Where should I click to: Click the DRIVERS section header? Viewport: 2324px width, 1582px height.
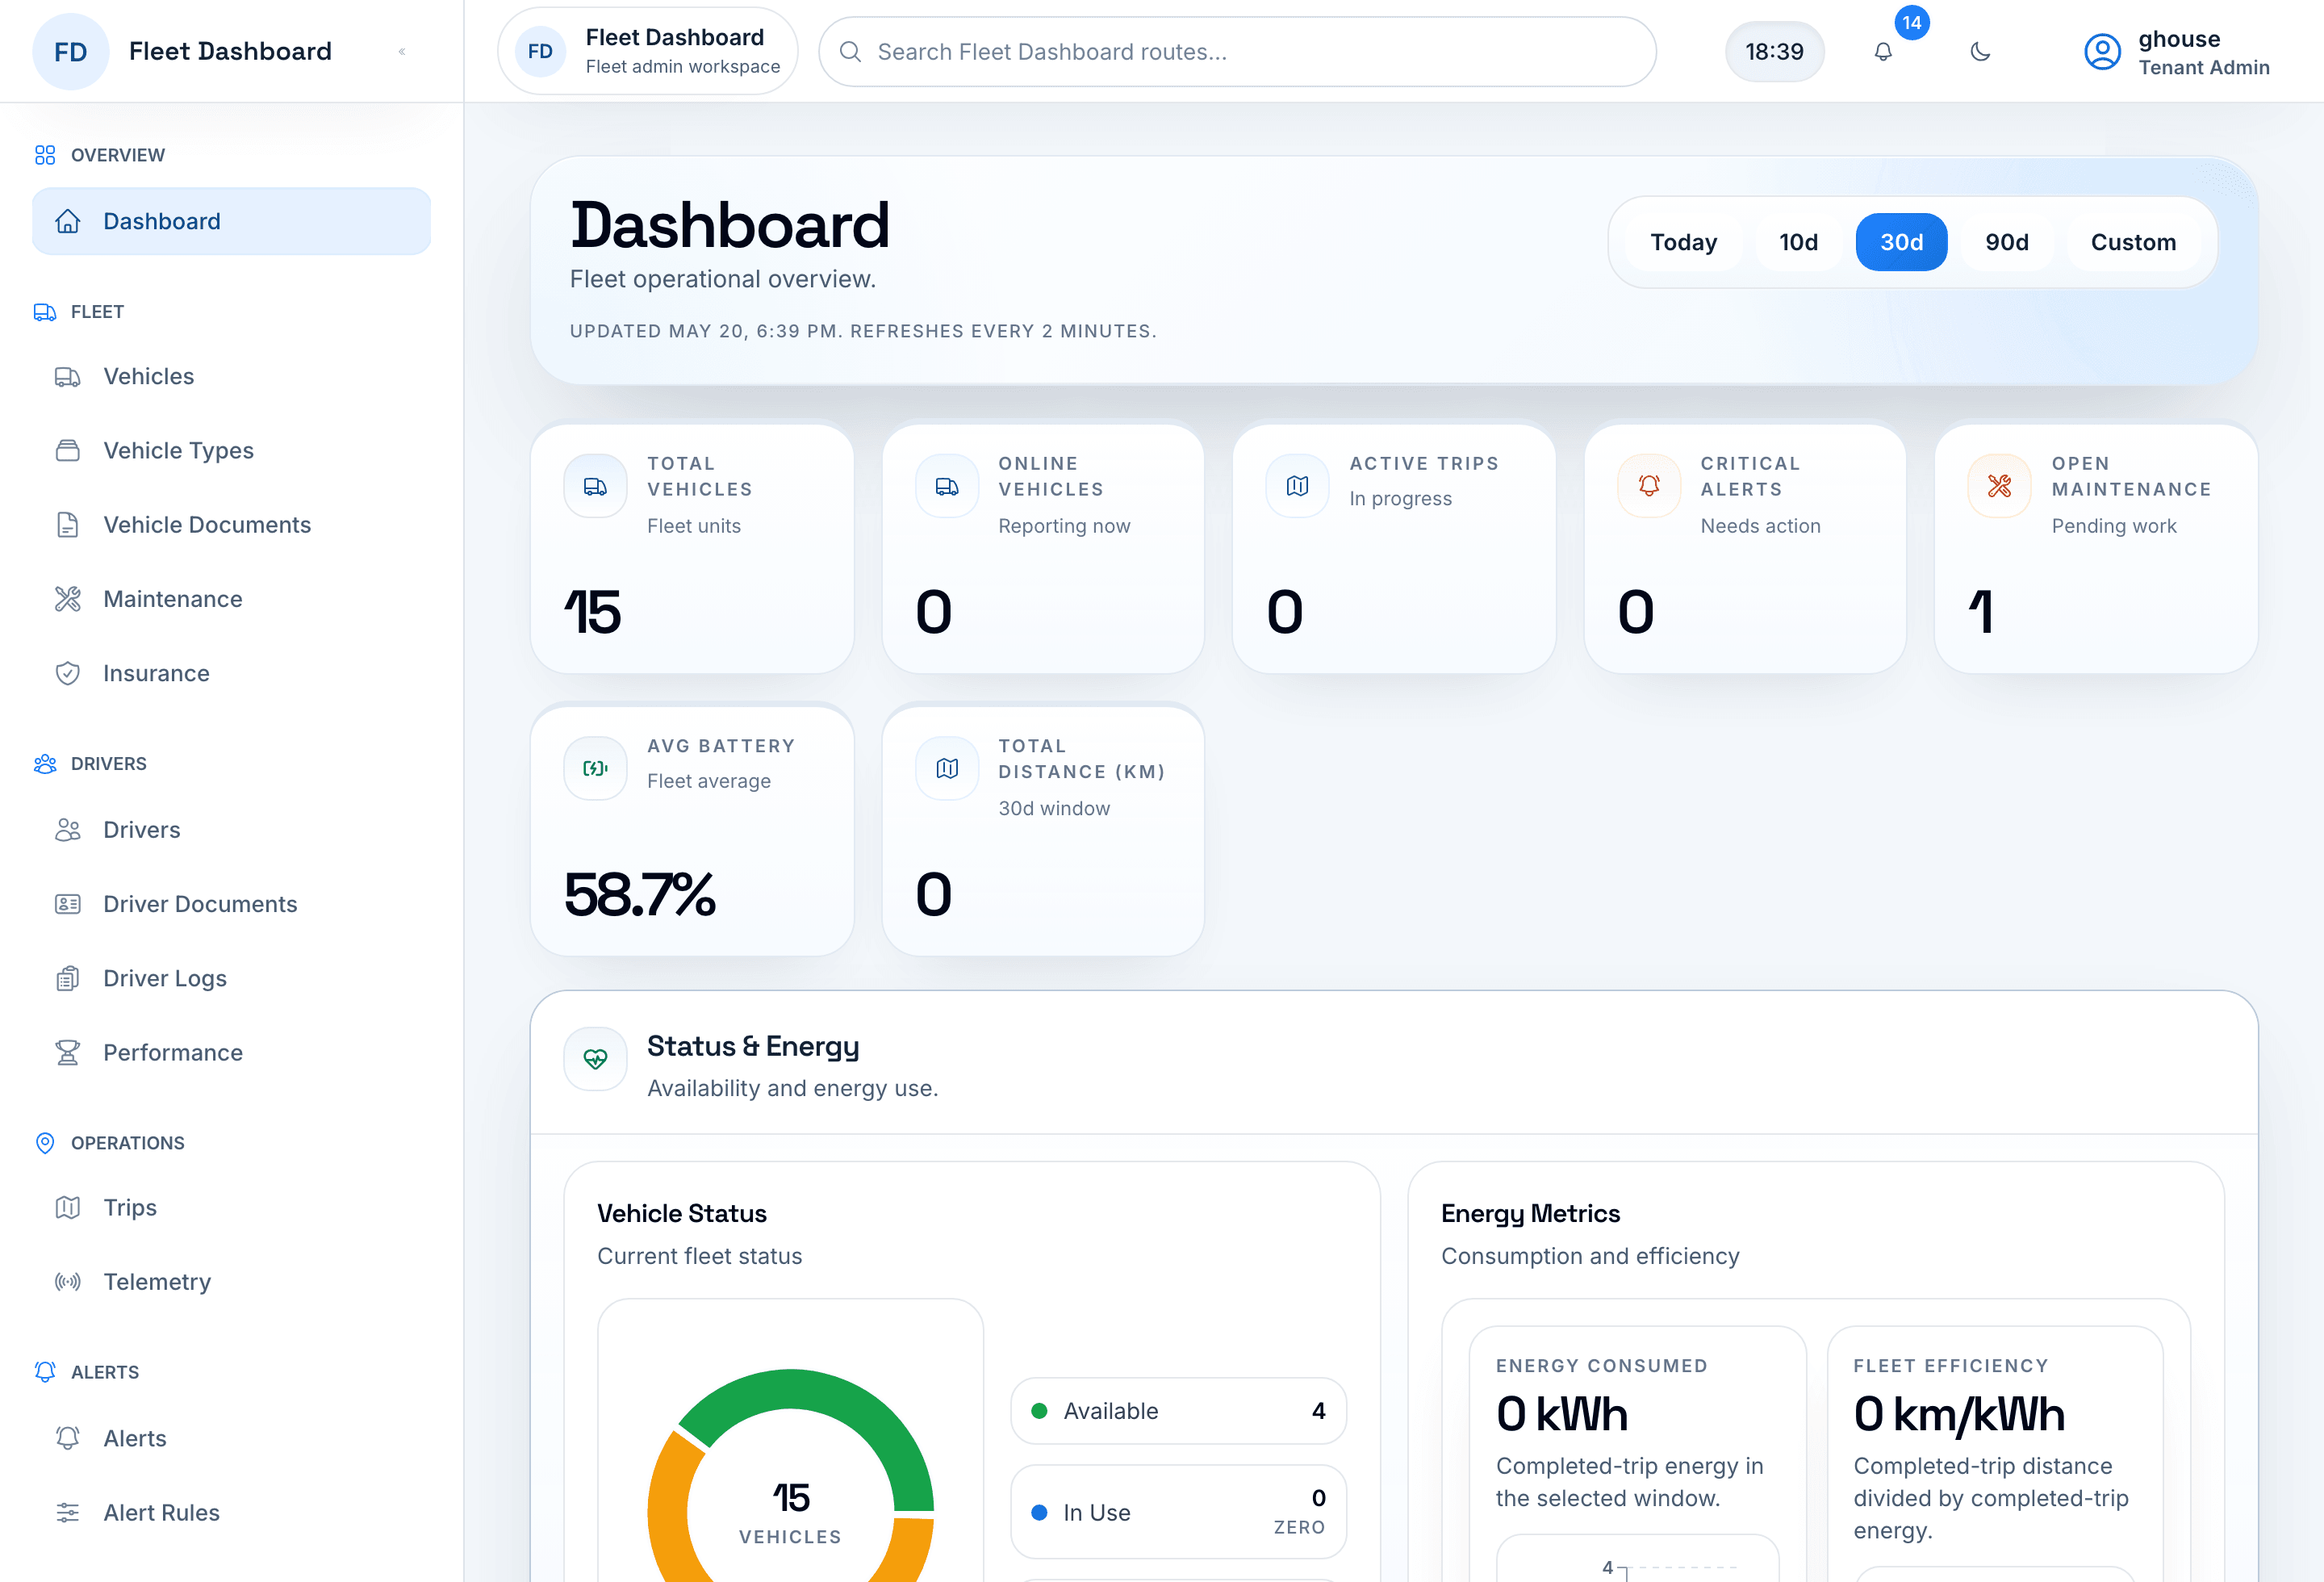click(x=109, y=764)
